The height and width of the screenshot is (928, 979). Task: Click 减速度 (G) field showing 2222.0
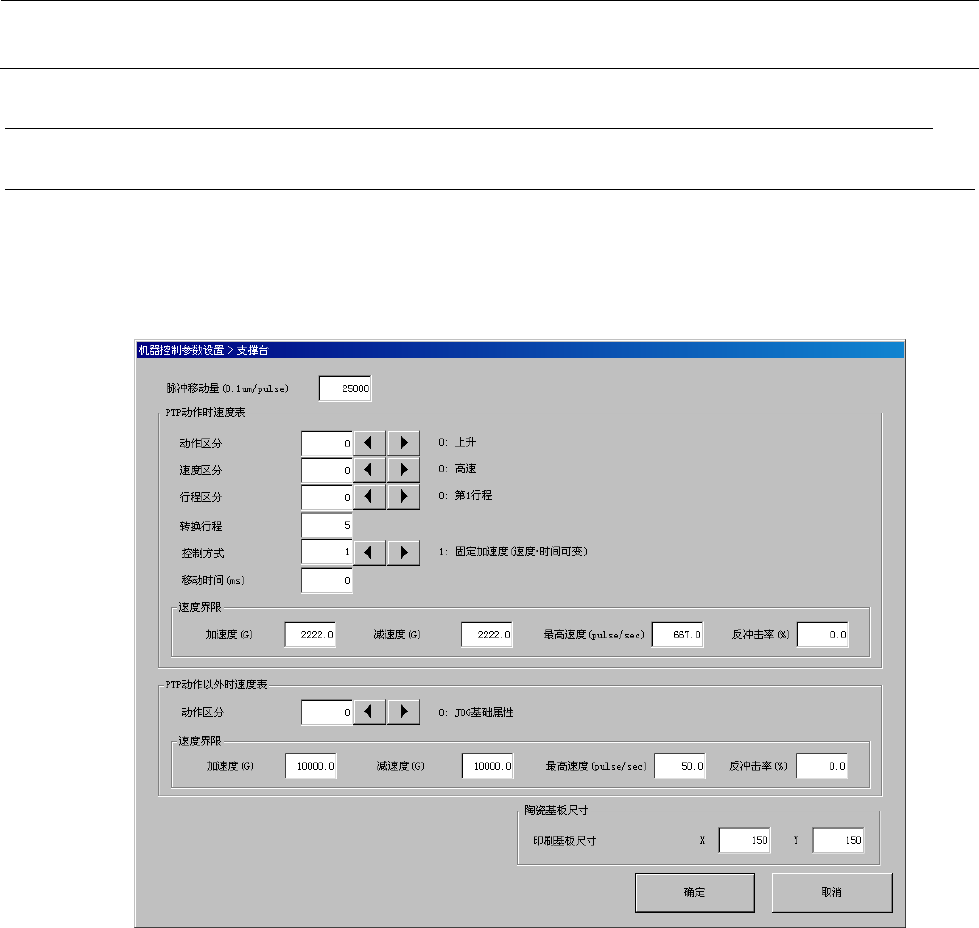click(x=487, y=634)
